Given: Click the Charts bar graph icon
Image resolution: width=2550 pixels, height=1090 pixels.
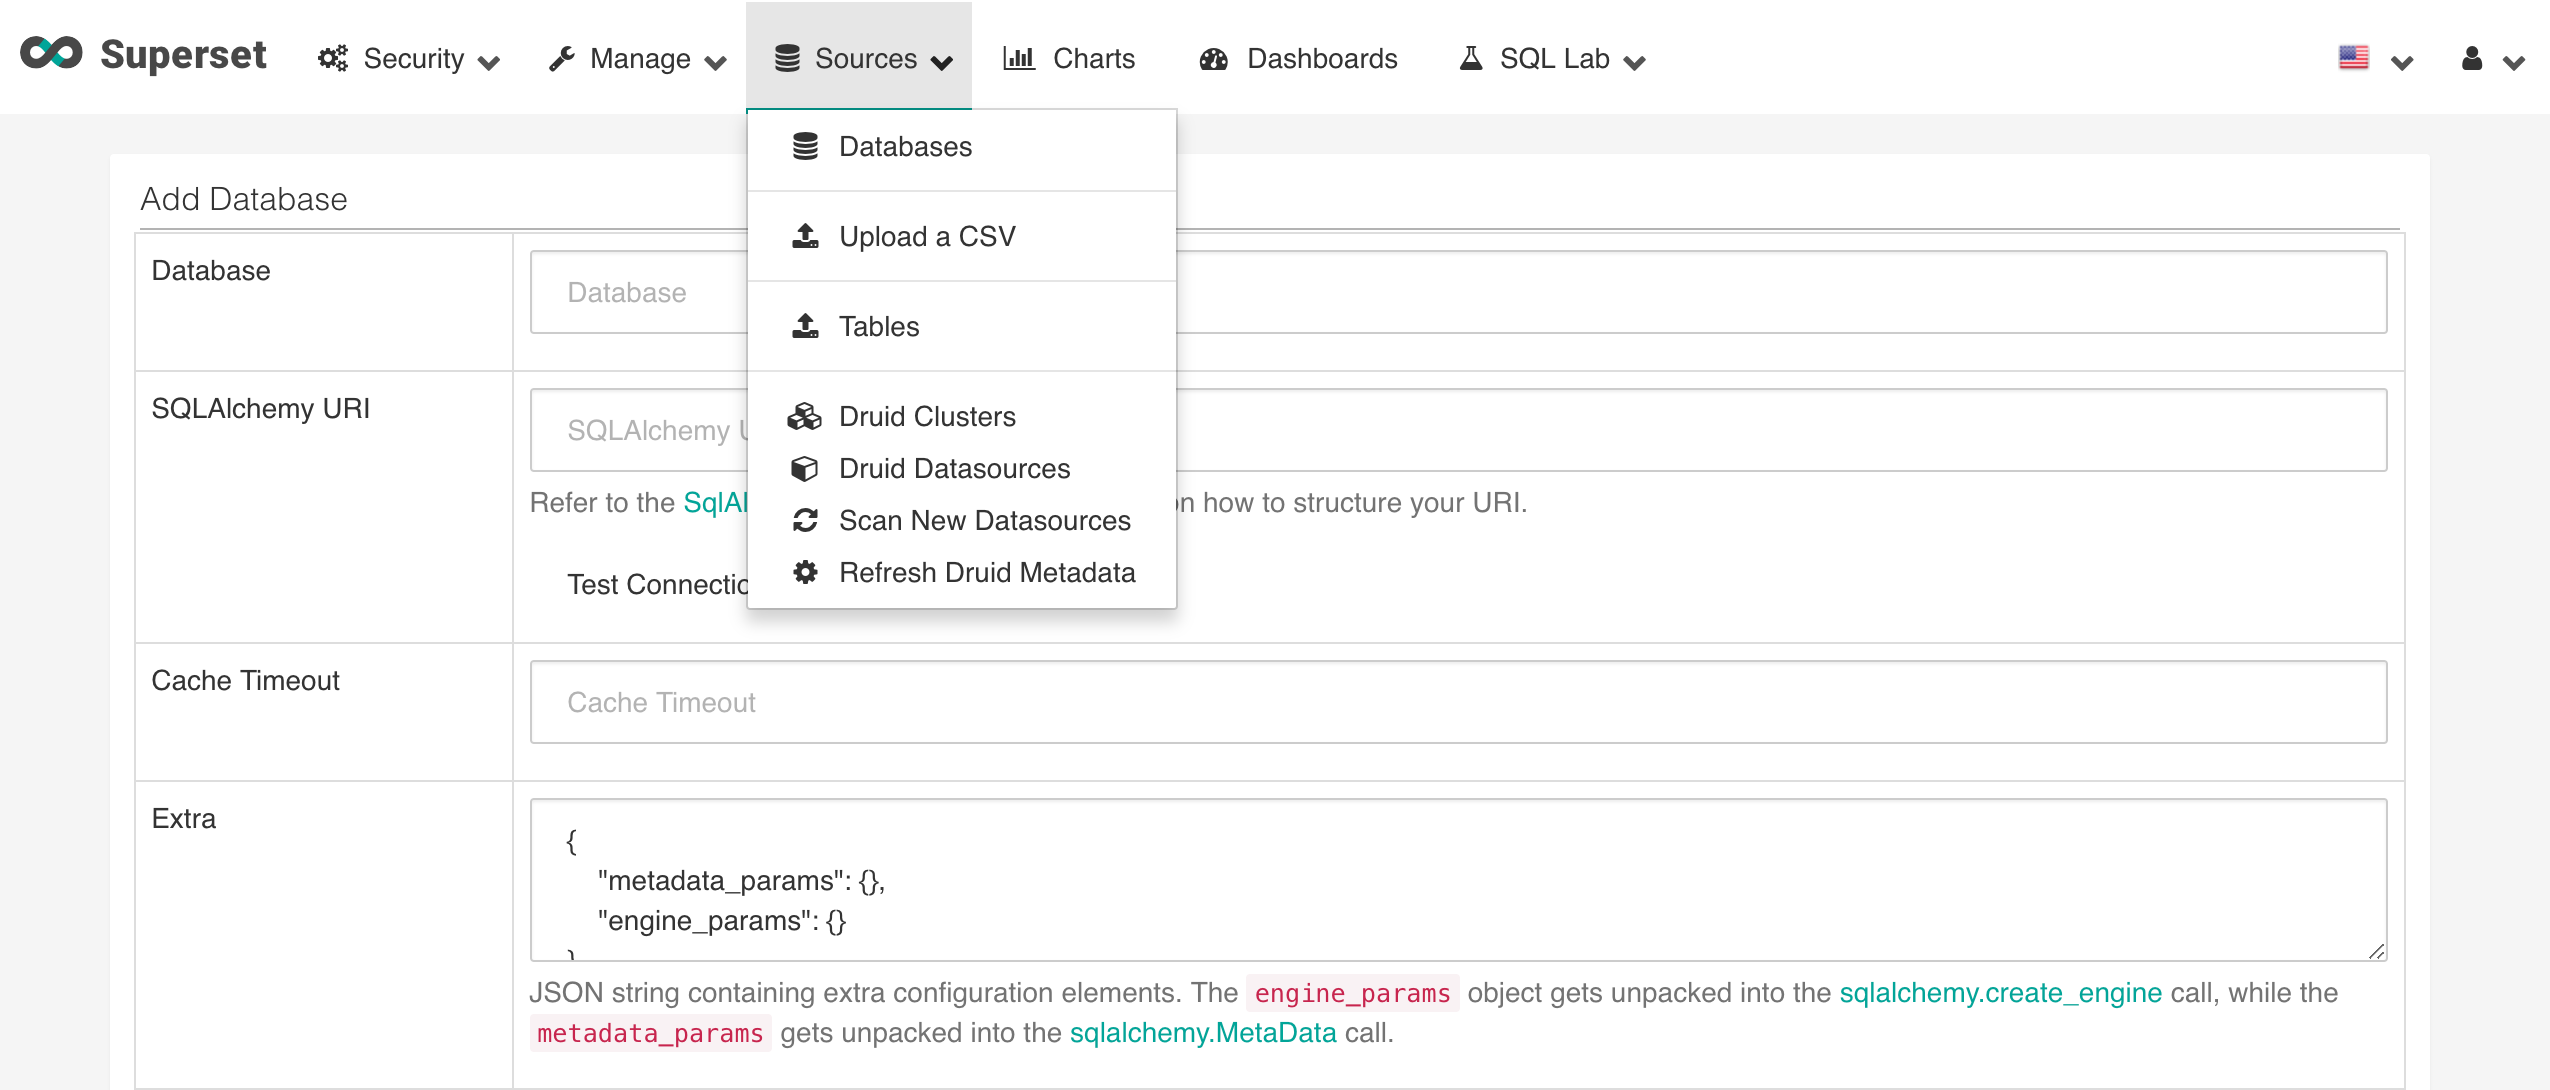Looking at the screenshot, I should point(1019,59).
